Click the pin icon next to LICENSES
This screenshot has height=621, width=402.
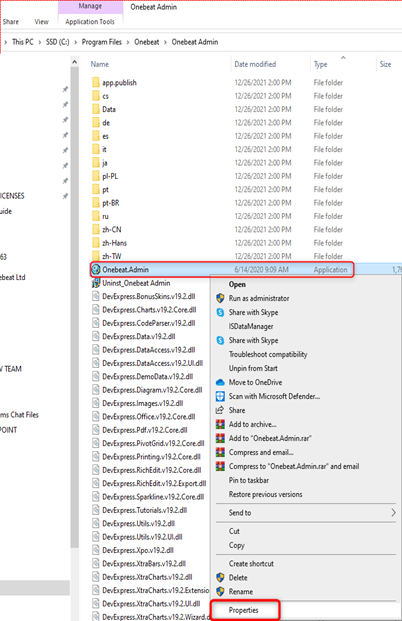point(65,196)
